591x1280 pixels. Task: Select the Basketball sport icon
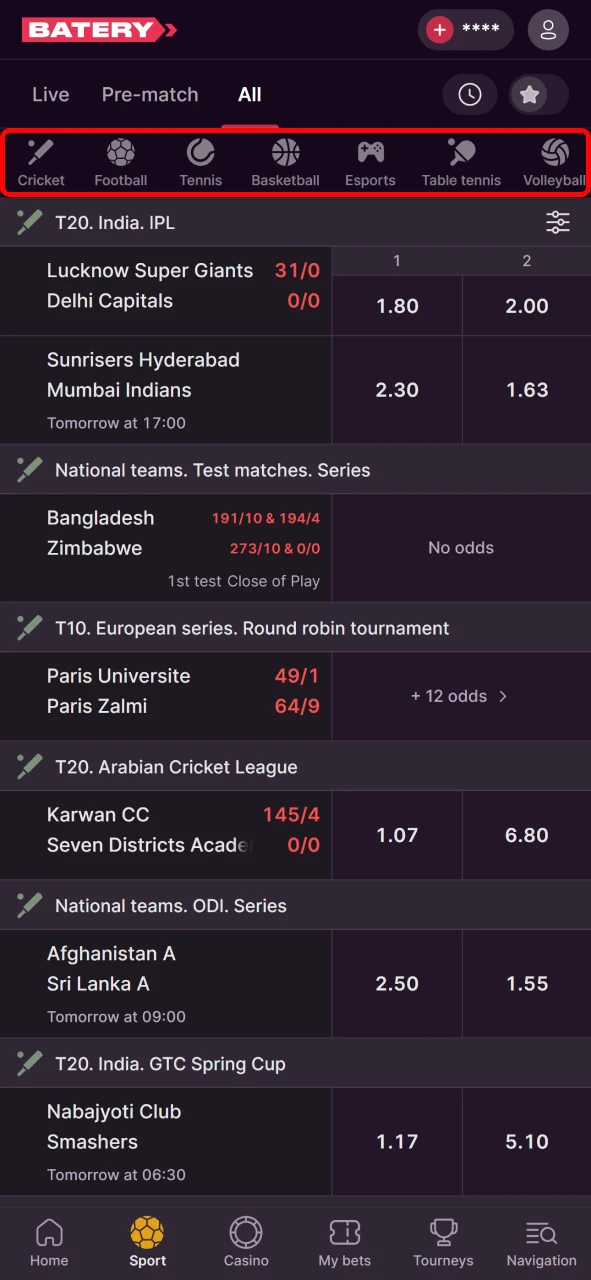tap(285, 152)
